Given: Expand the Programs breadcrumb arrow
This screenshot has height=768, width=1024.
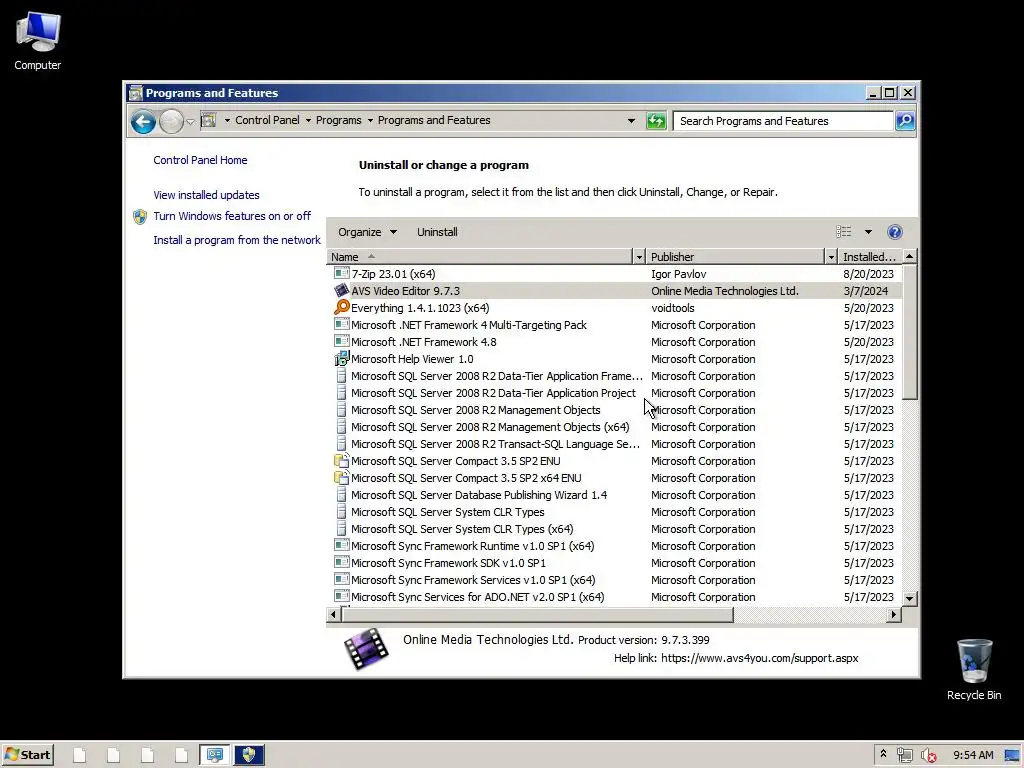Looking at the screenshot, I should [x=370, y=120].
